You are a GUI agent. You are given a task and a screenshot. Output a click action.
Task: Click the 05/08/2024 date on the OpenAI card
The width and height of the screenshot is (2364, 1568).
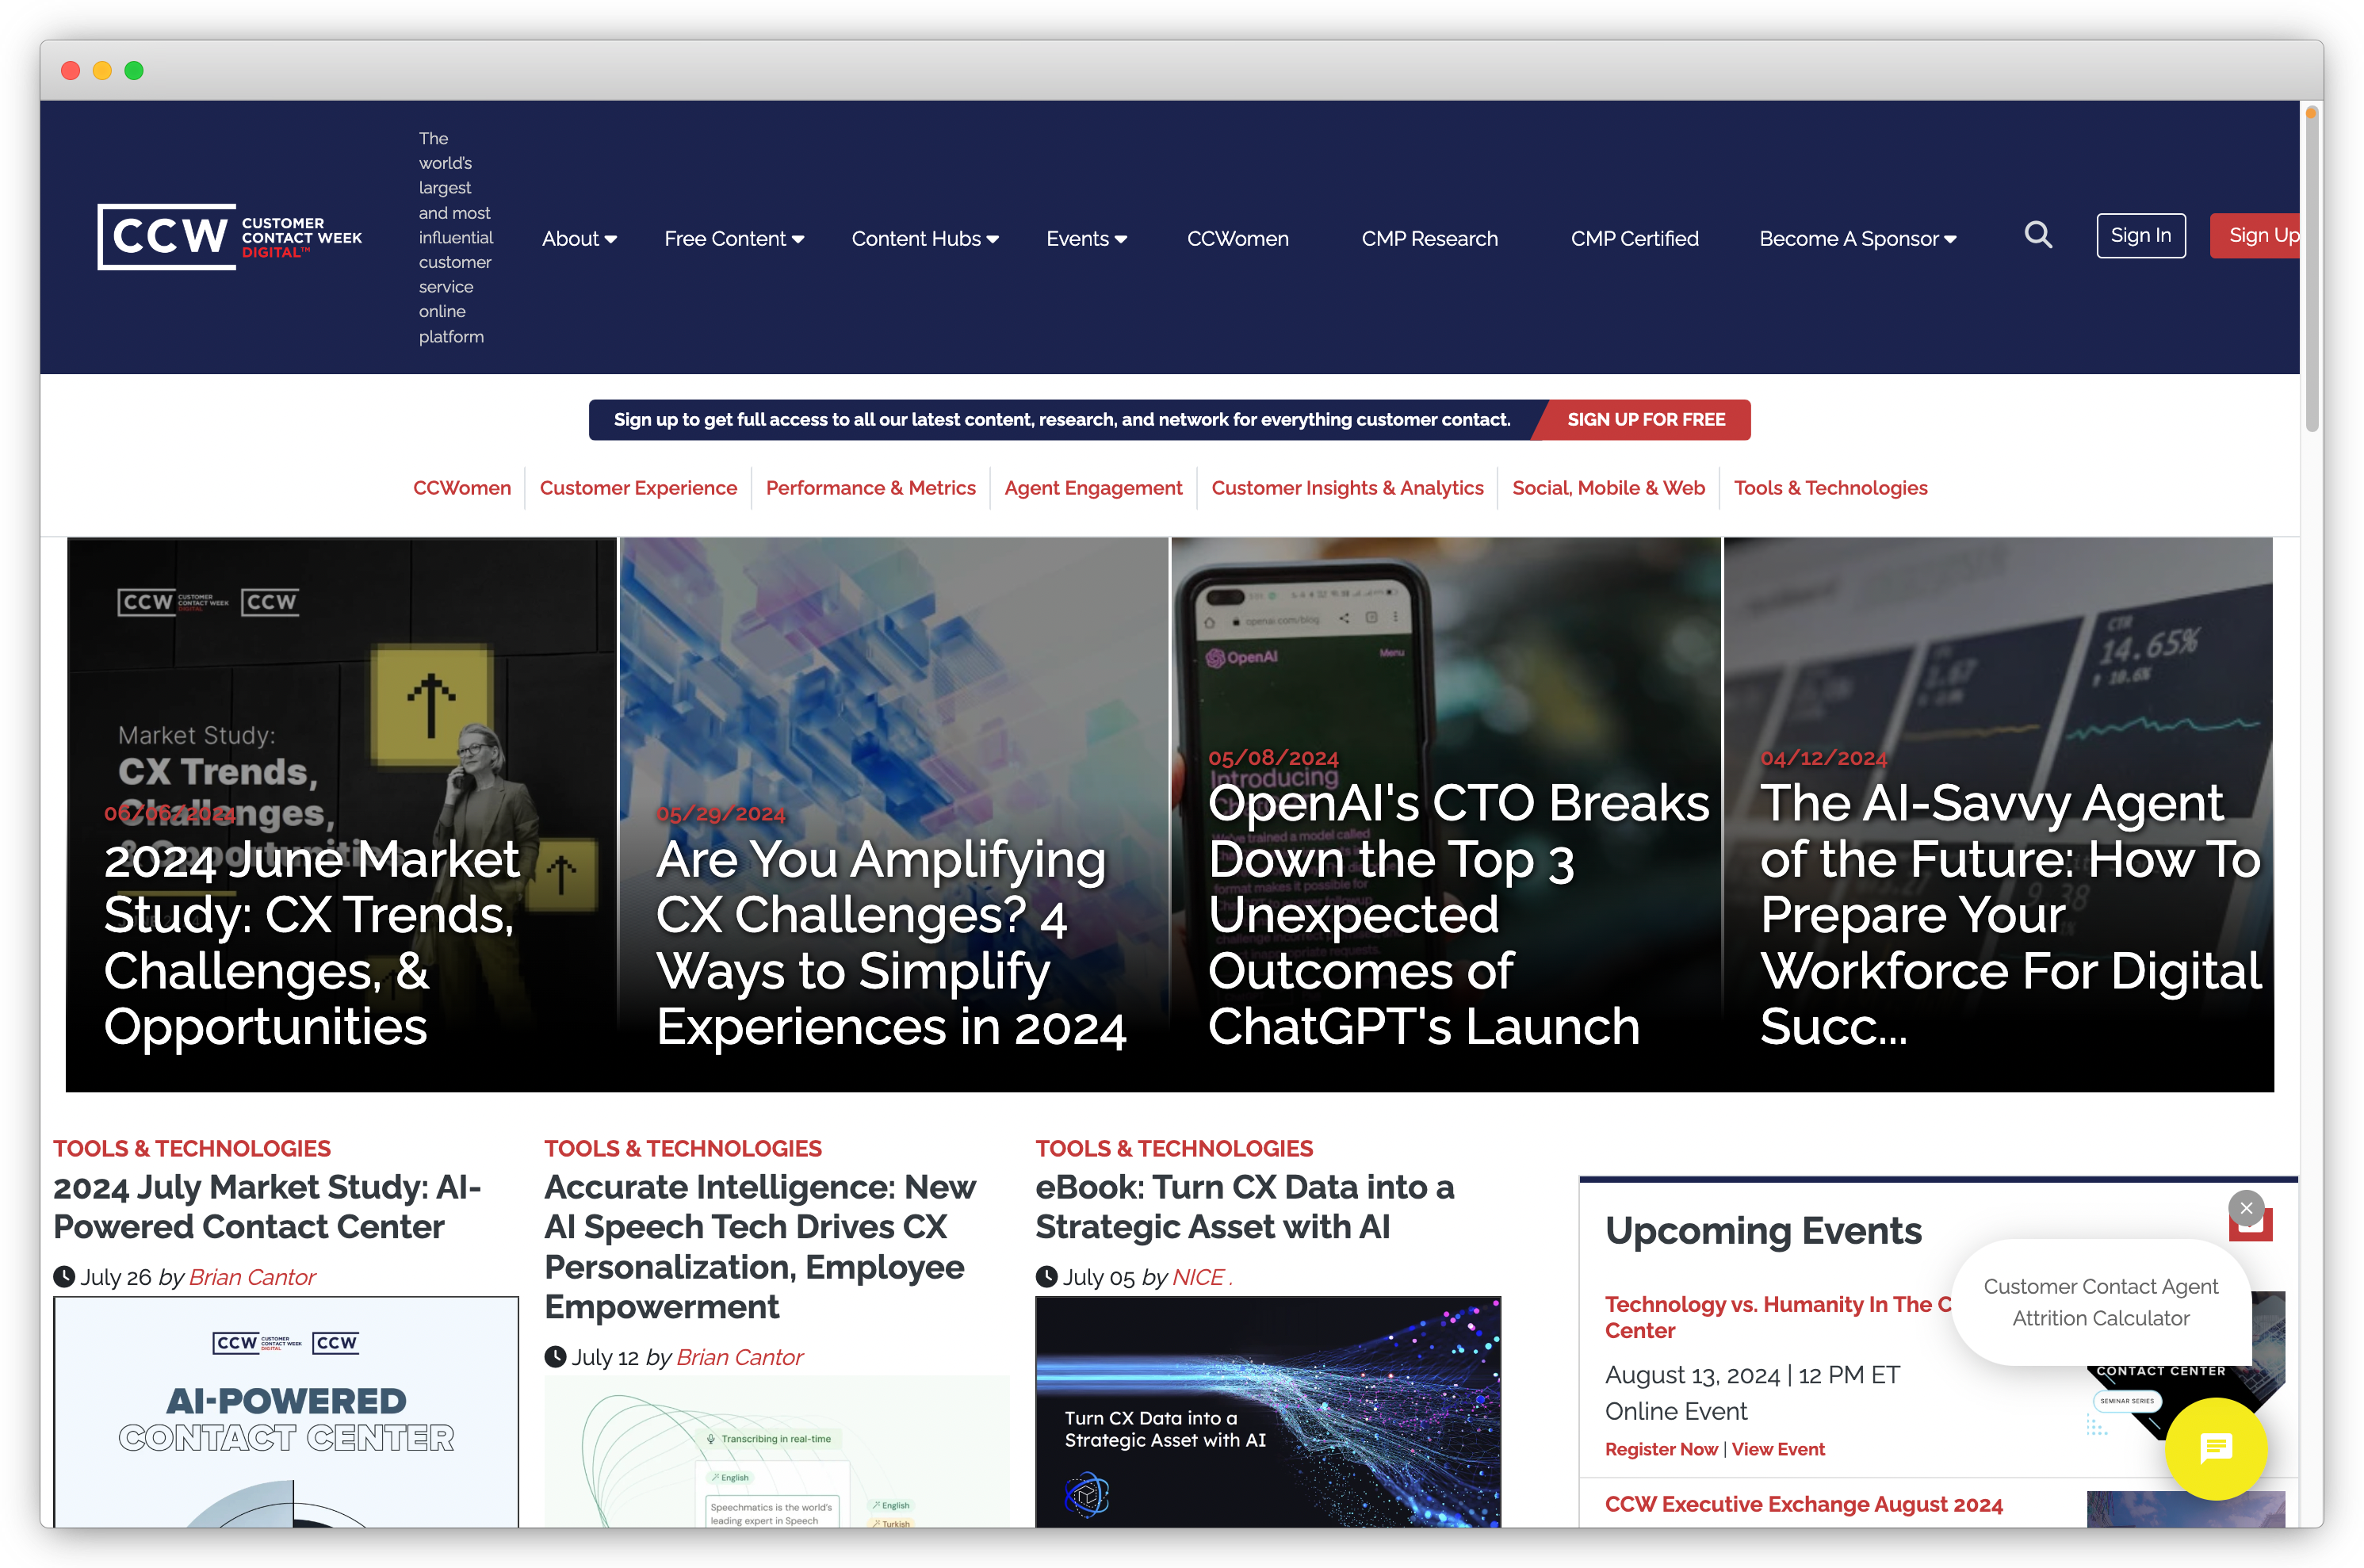(x=1273, y=758)
